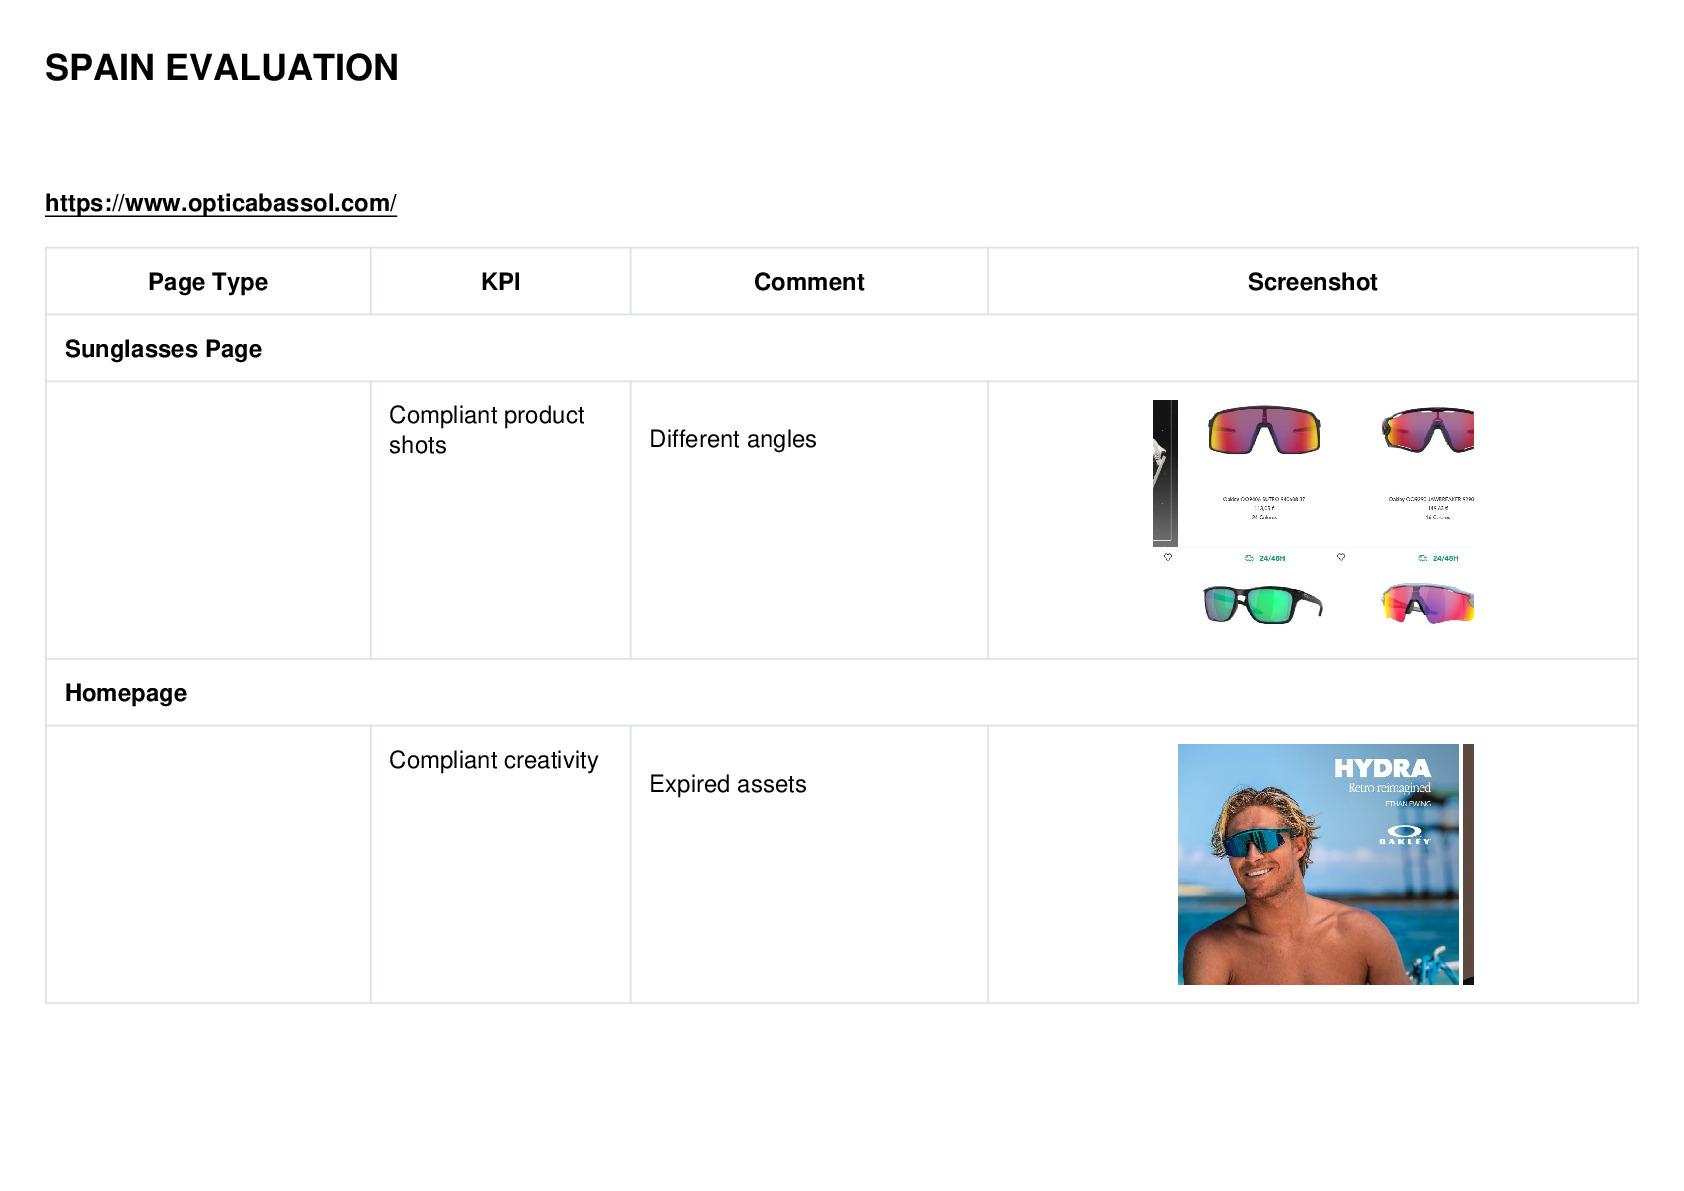The width and height of the screenshot is (1684, 1191).
Task: Select the Homepage section row
Action: pos(842,693)
